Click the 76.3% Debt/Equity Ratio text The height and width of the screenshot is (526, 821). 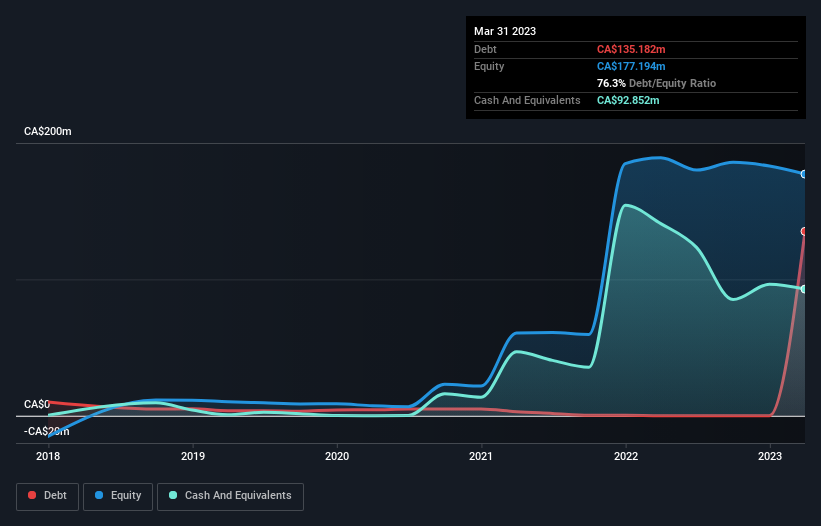click(656, 83)
